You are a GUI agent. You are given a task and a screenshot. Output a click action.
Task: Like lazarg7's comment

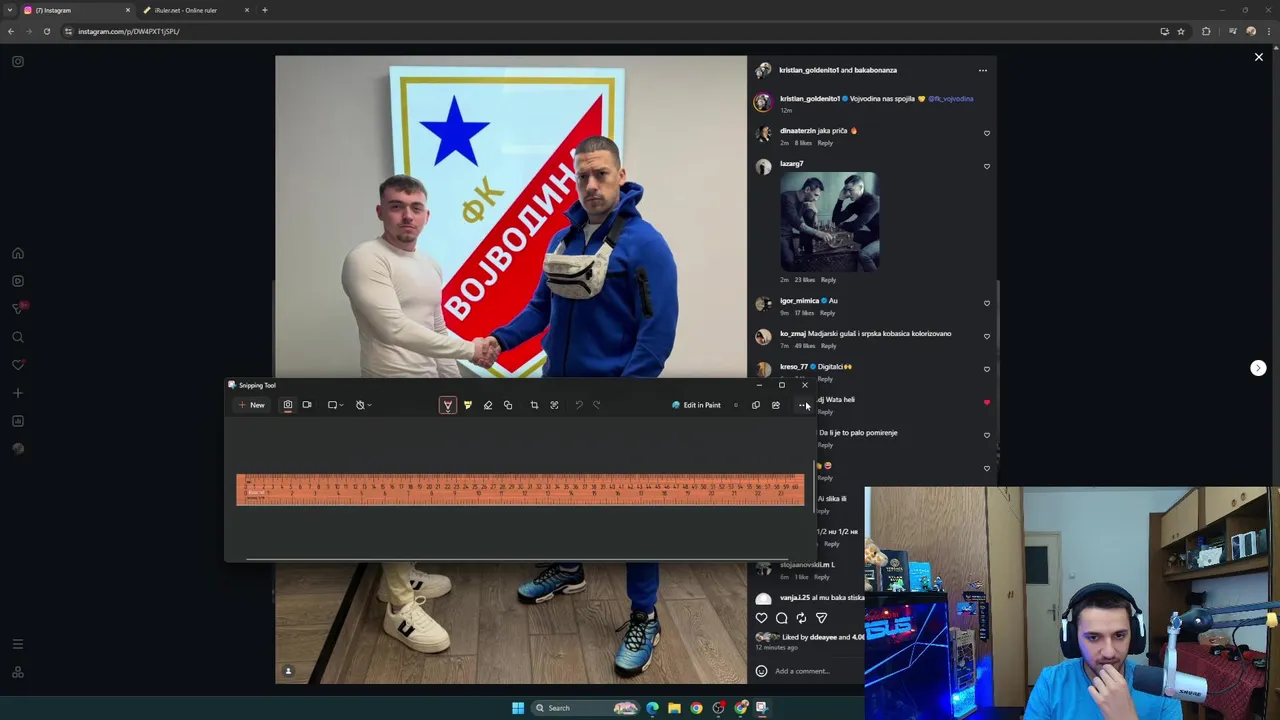[x=987, y=166]
